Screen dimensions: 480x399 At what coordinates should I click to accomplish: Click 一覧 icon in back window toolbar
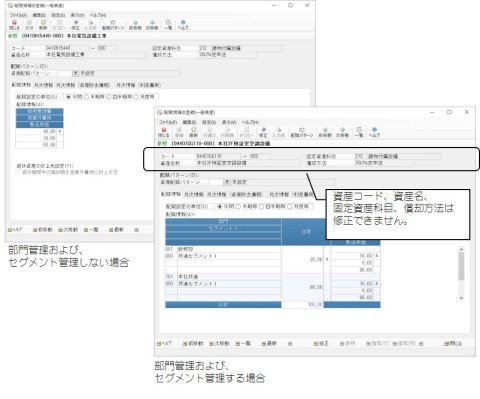[168, 25]
